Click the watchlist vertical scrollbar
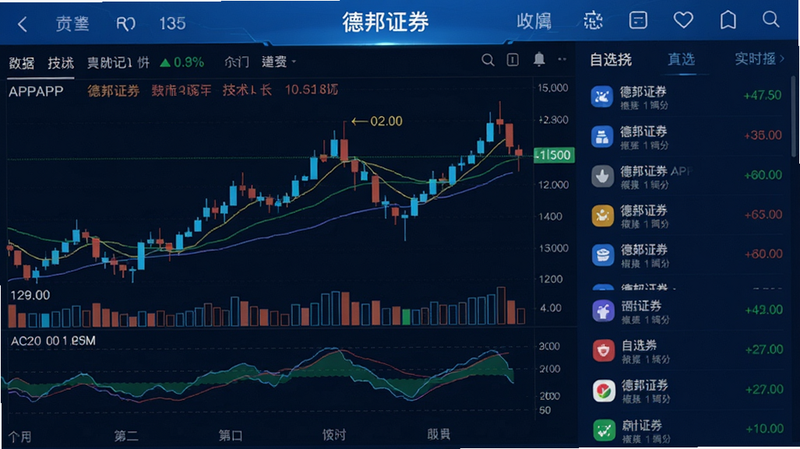Image resolution: width=800 pixels, height=449 pixels. pyautogui.click(x=794, y=116)
